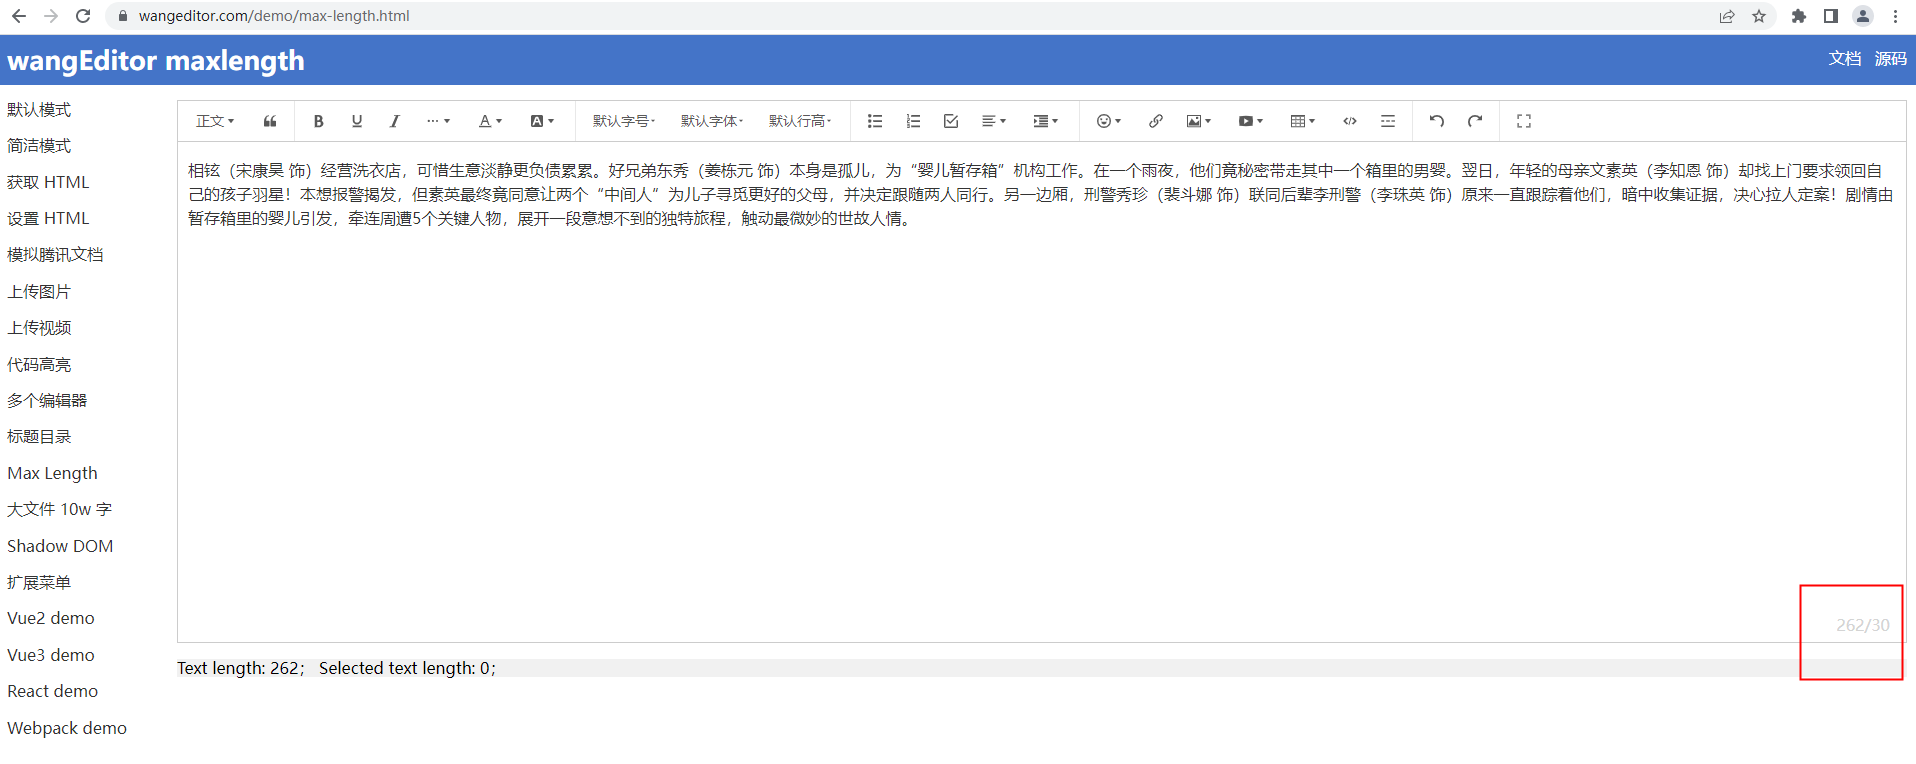This screenshot has height=764, width=1916.
Task: Open the browser profile menu
Action: [1863, 16]
